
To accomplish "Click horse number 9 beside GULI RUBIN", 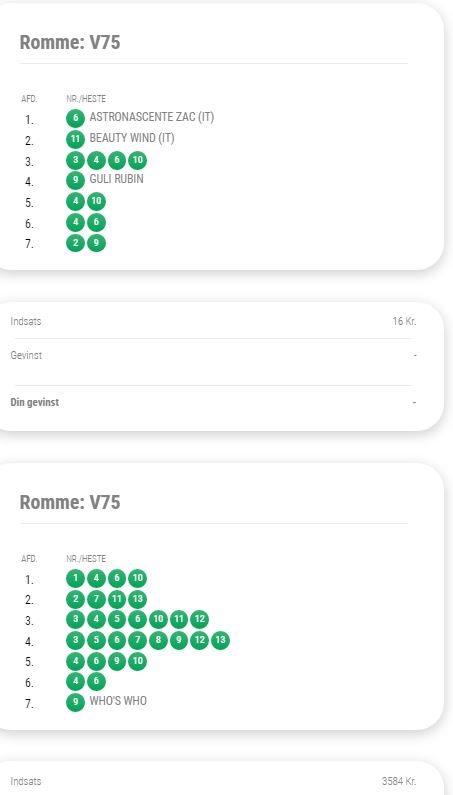I will (75, 180).
